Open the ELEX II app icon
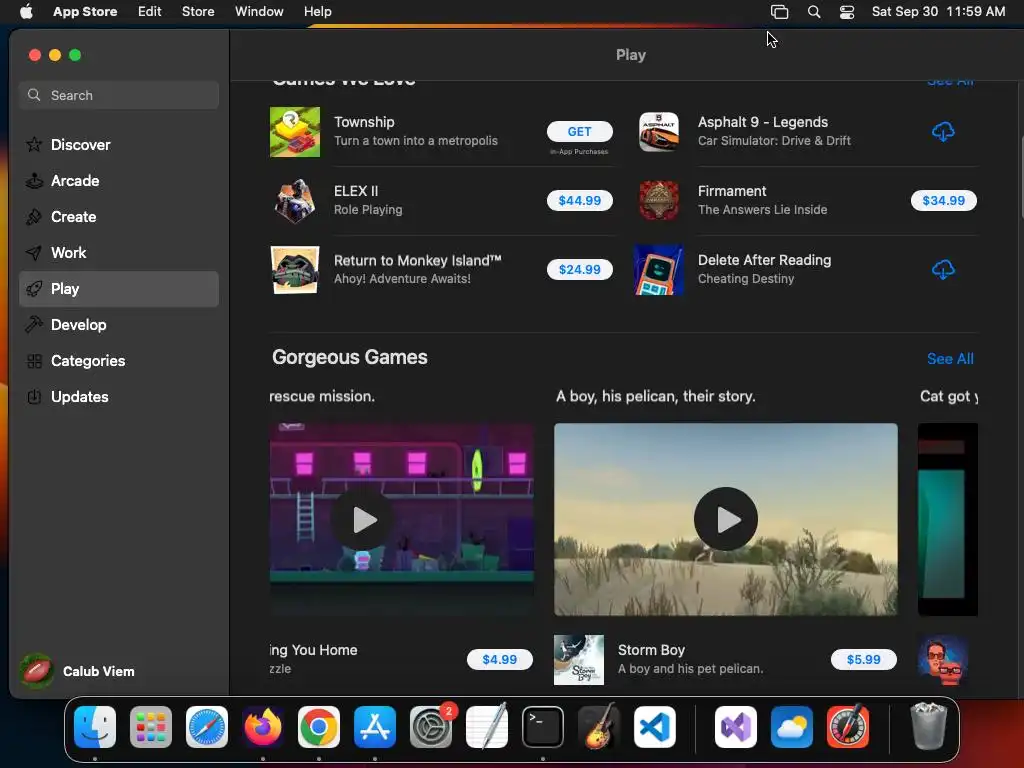This screenshot has height=768, width=1024. pos(295,200)
